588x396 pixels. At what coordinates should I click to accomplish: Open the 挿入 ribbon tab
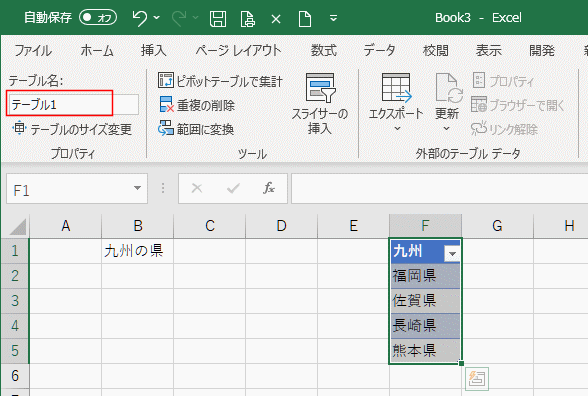click(x=154, y=50)
